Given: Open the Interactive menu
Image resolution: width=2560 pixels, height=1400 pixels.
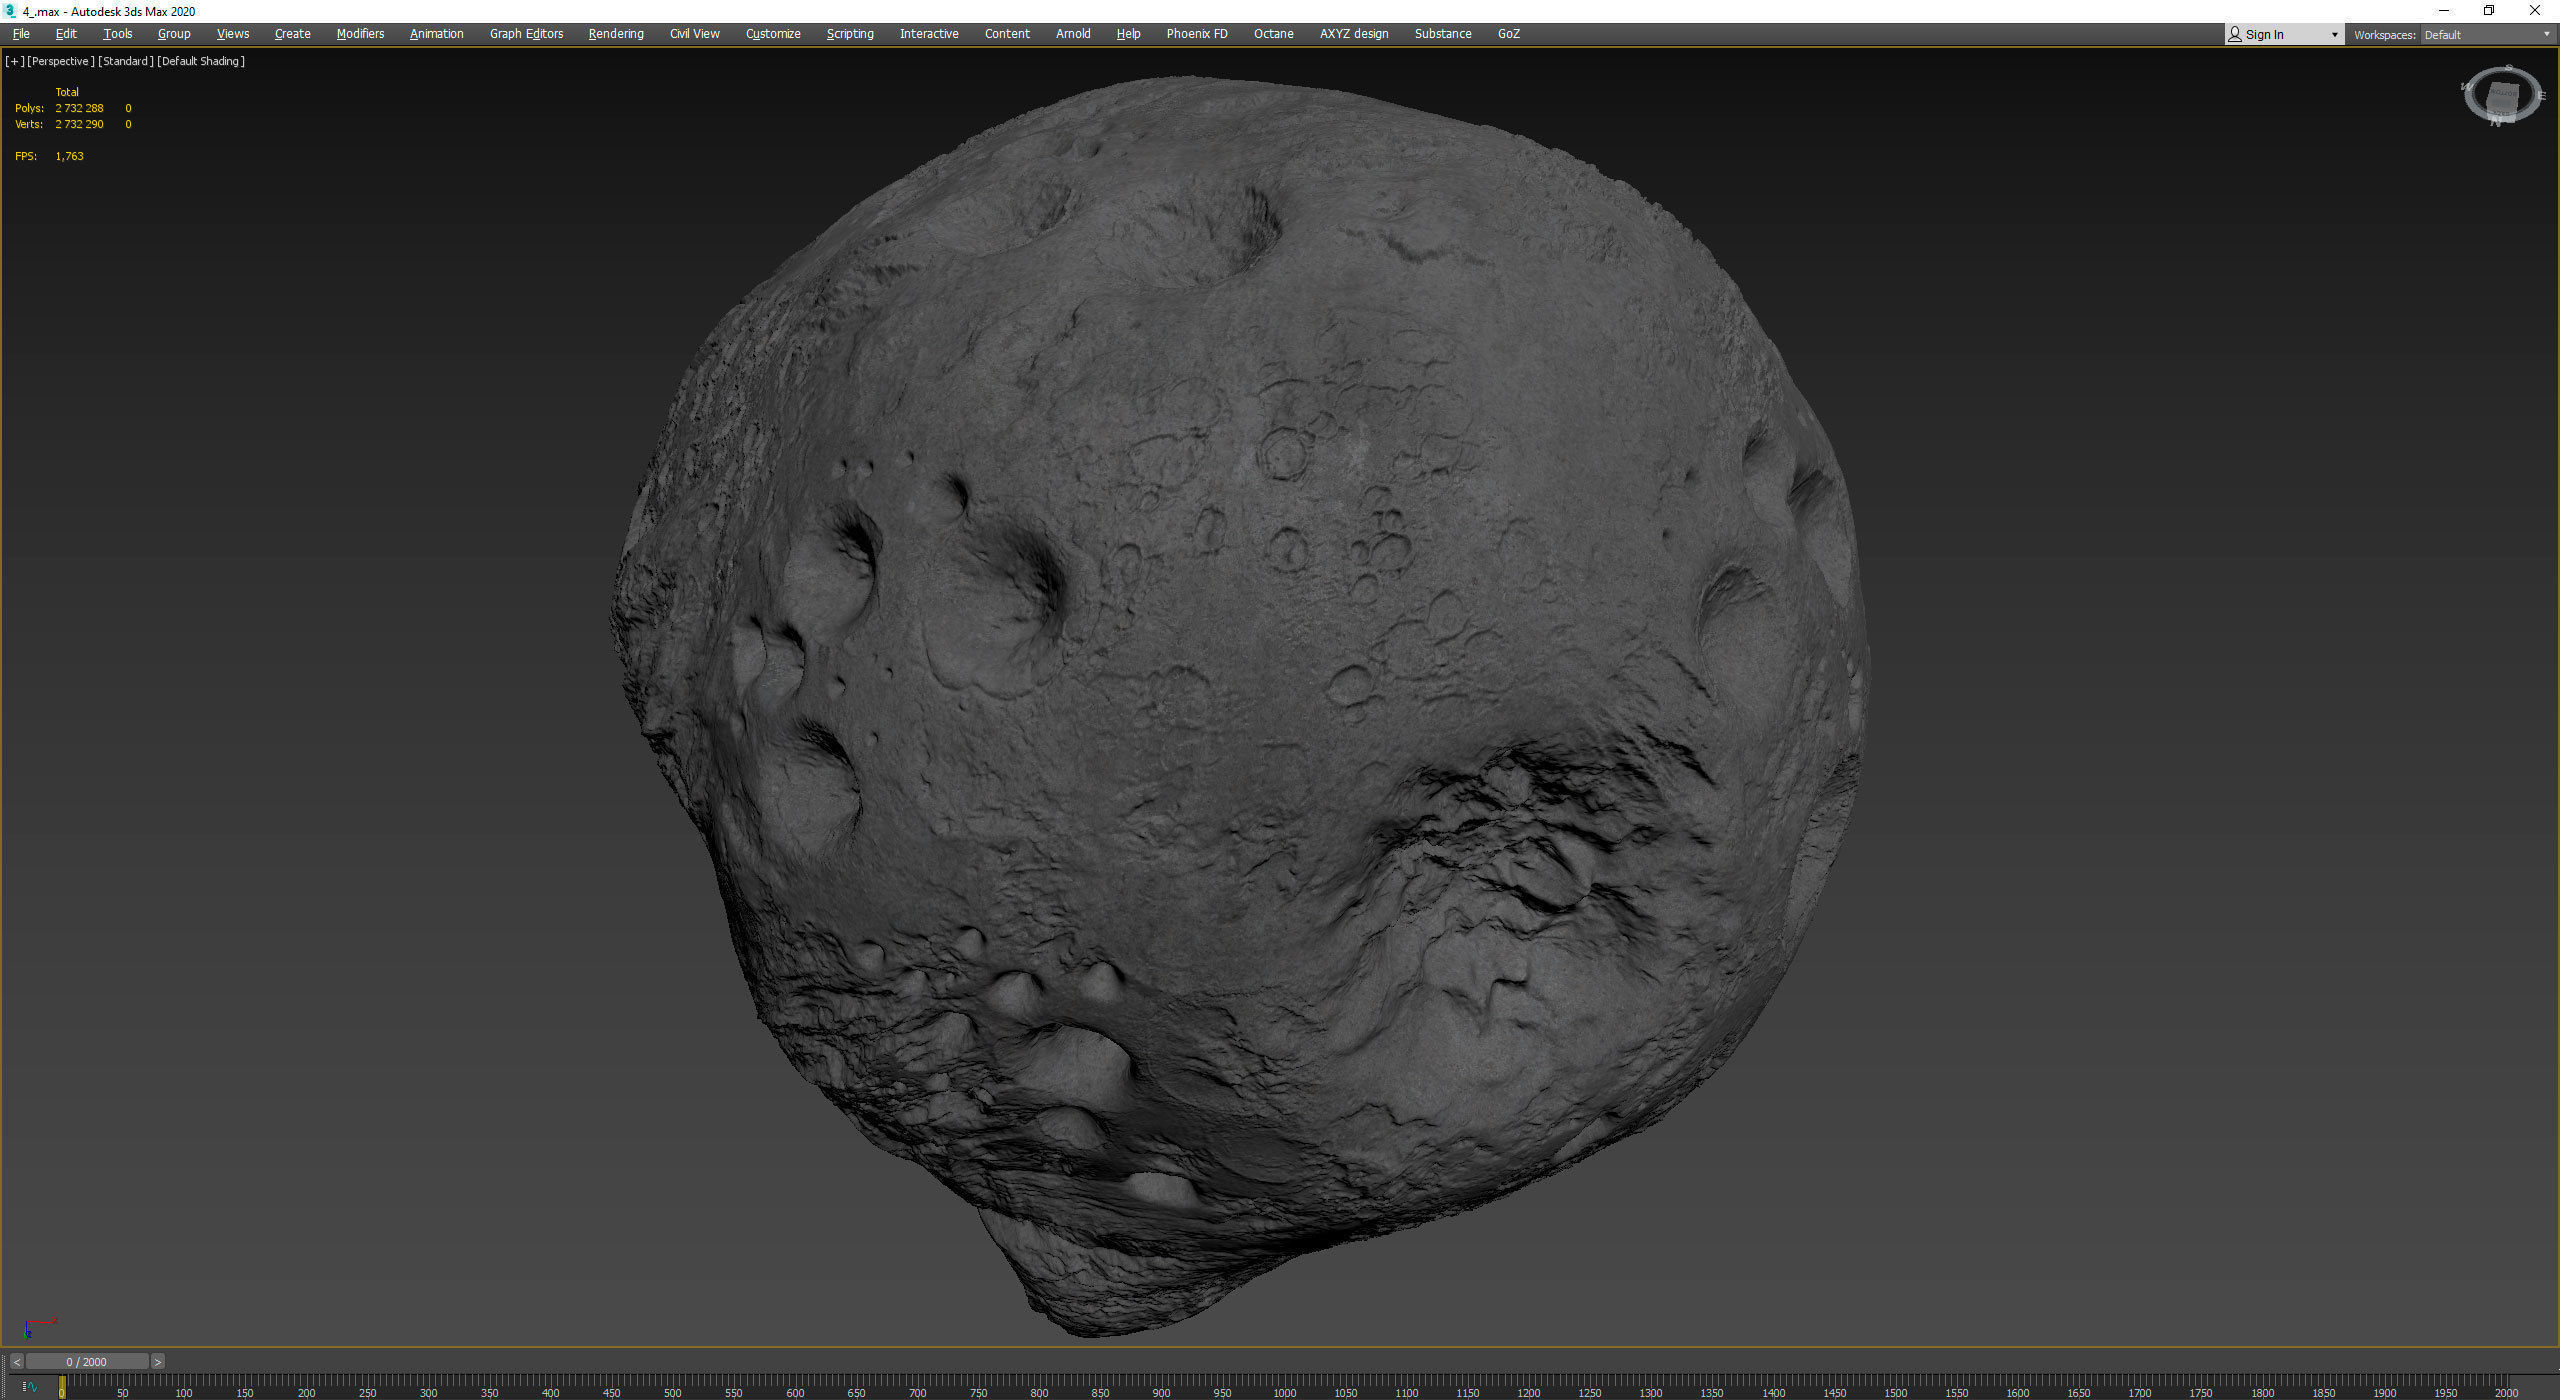Looking at the screenshot, I should (x=929, y=34).
